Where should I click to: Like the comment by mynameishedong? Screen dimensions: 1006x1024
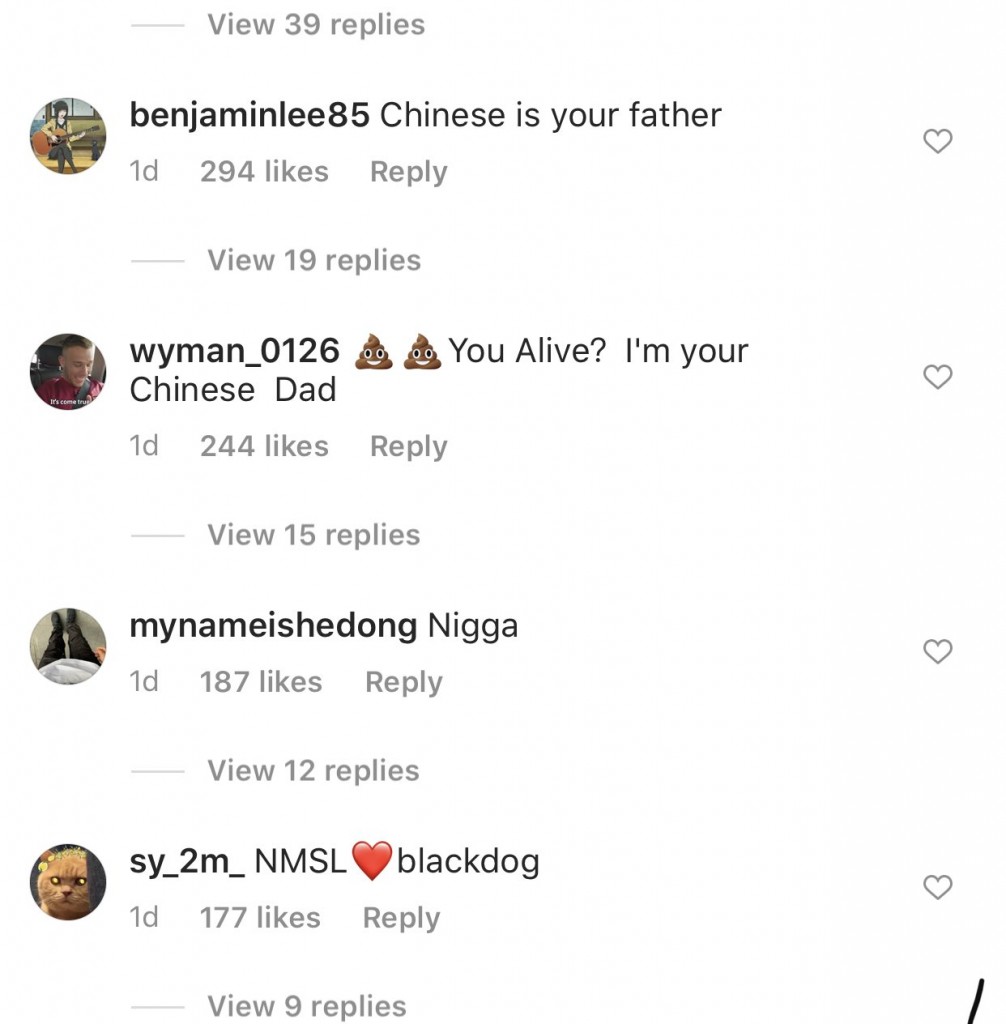(x=937, y=652)
